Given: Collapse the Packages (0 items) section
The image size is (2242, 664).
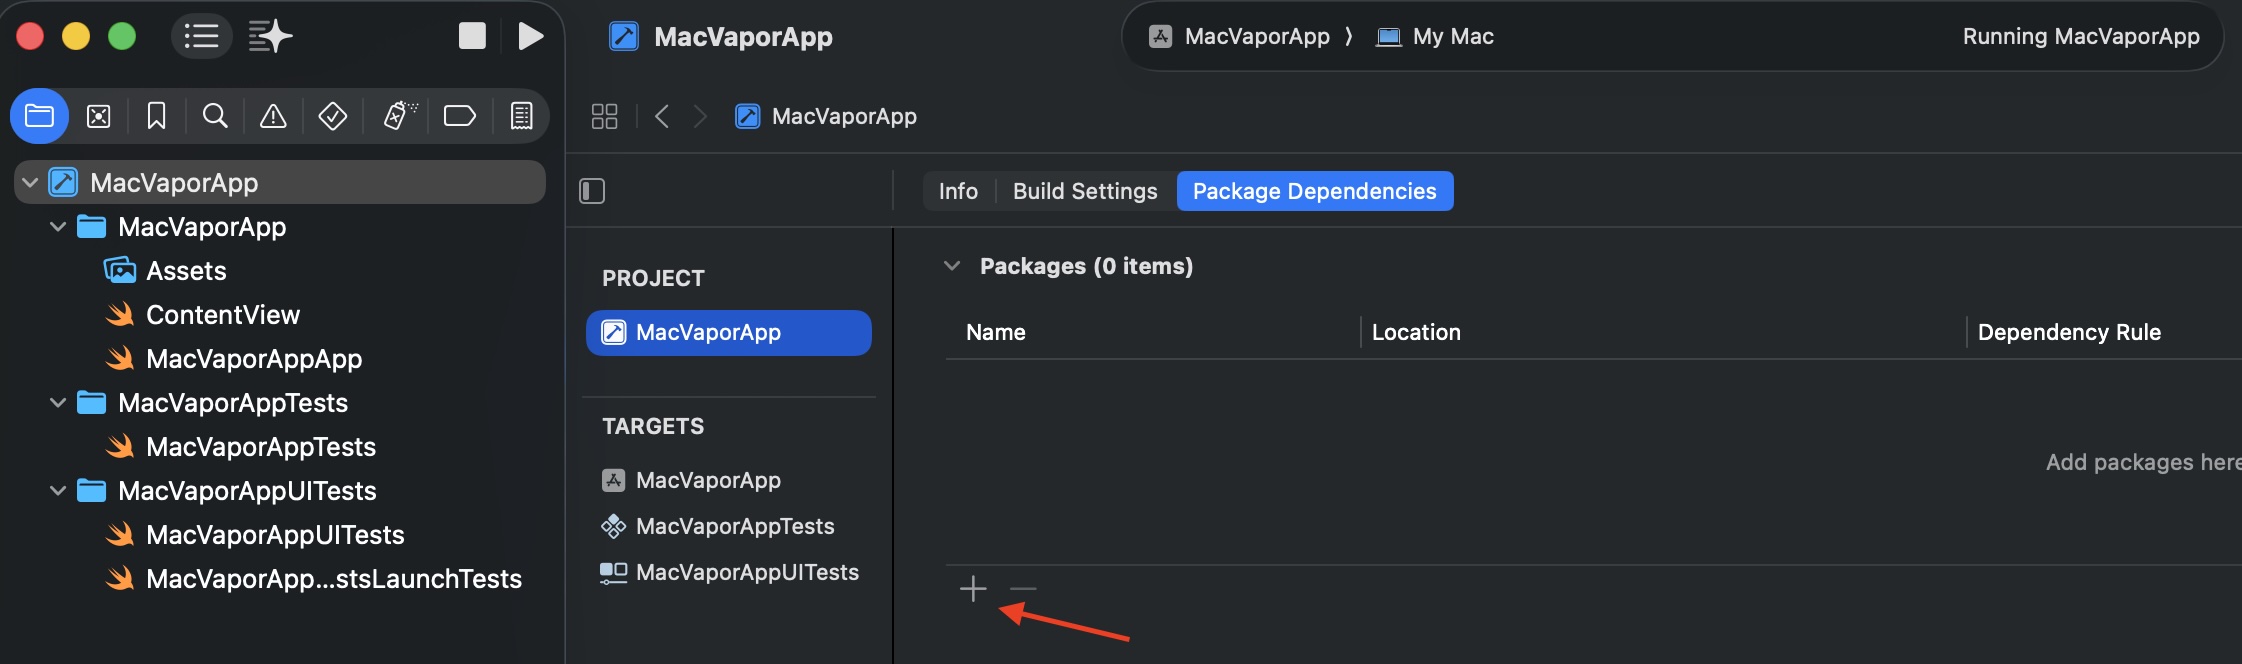Looking at the screenshot, I should point(952,266).
